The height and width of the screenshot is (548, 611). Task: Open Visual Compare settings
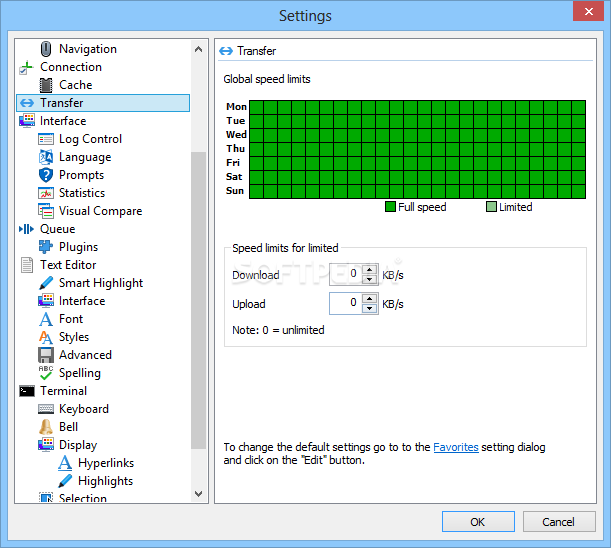(101, 211)
